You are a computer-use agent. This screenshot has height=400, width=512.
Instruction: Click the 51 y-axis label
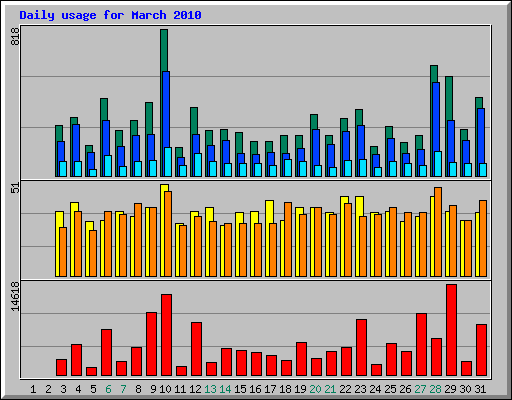point(15,188)
